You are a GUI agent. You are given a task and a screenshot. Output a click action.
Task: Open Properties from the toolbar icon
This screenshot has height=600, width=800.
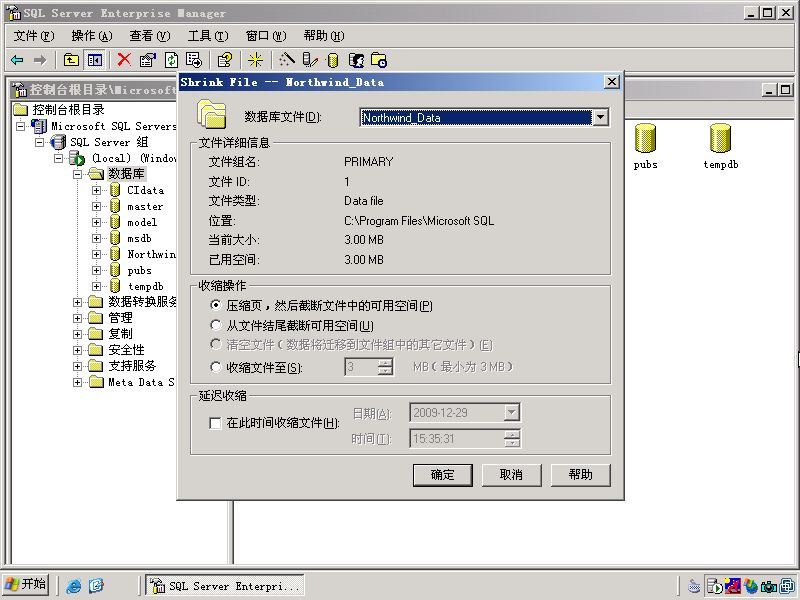click(147, 60)
